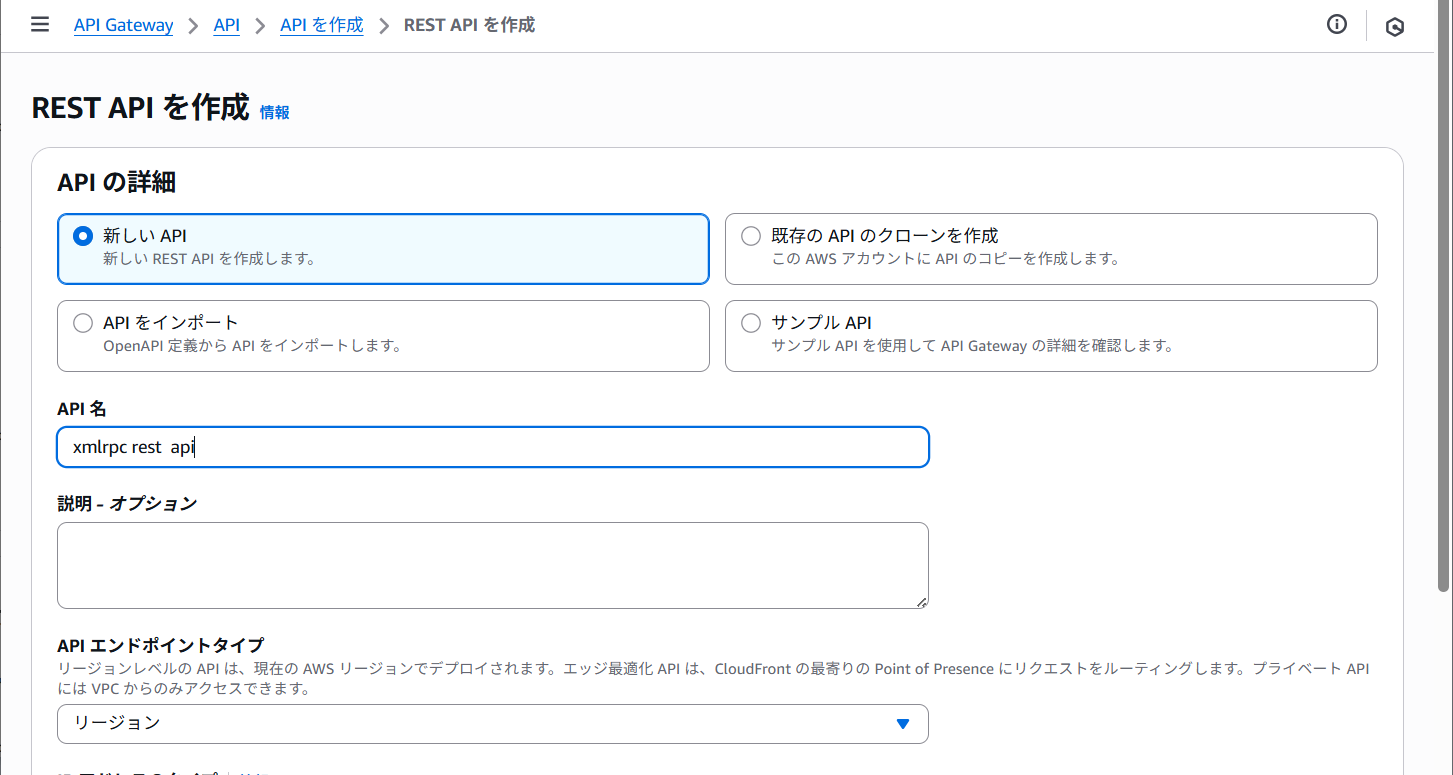Screen dimensions: 1453x775
Task: Click the blue dropdown arrow for リージョン
Action: click(902, 723)
